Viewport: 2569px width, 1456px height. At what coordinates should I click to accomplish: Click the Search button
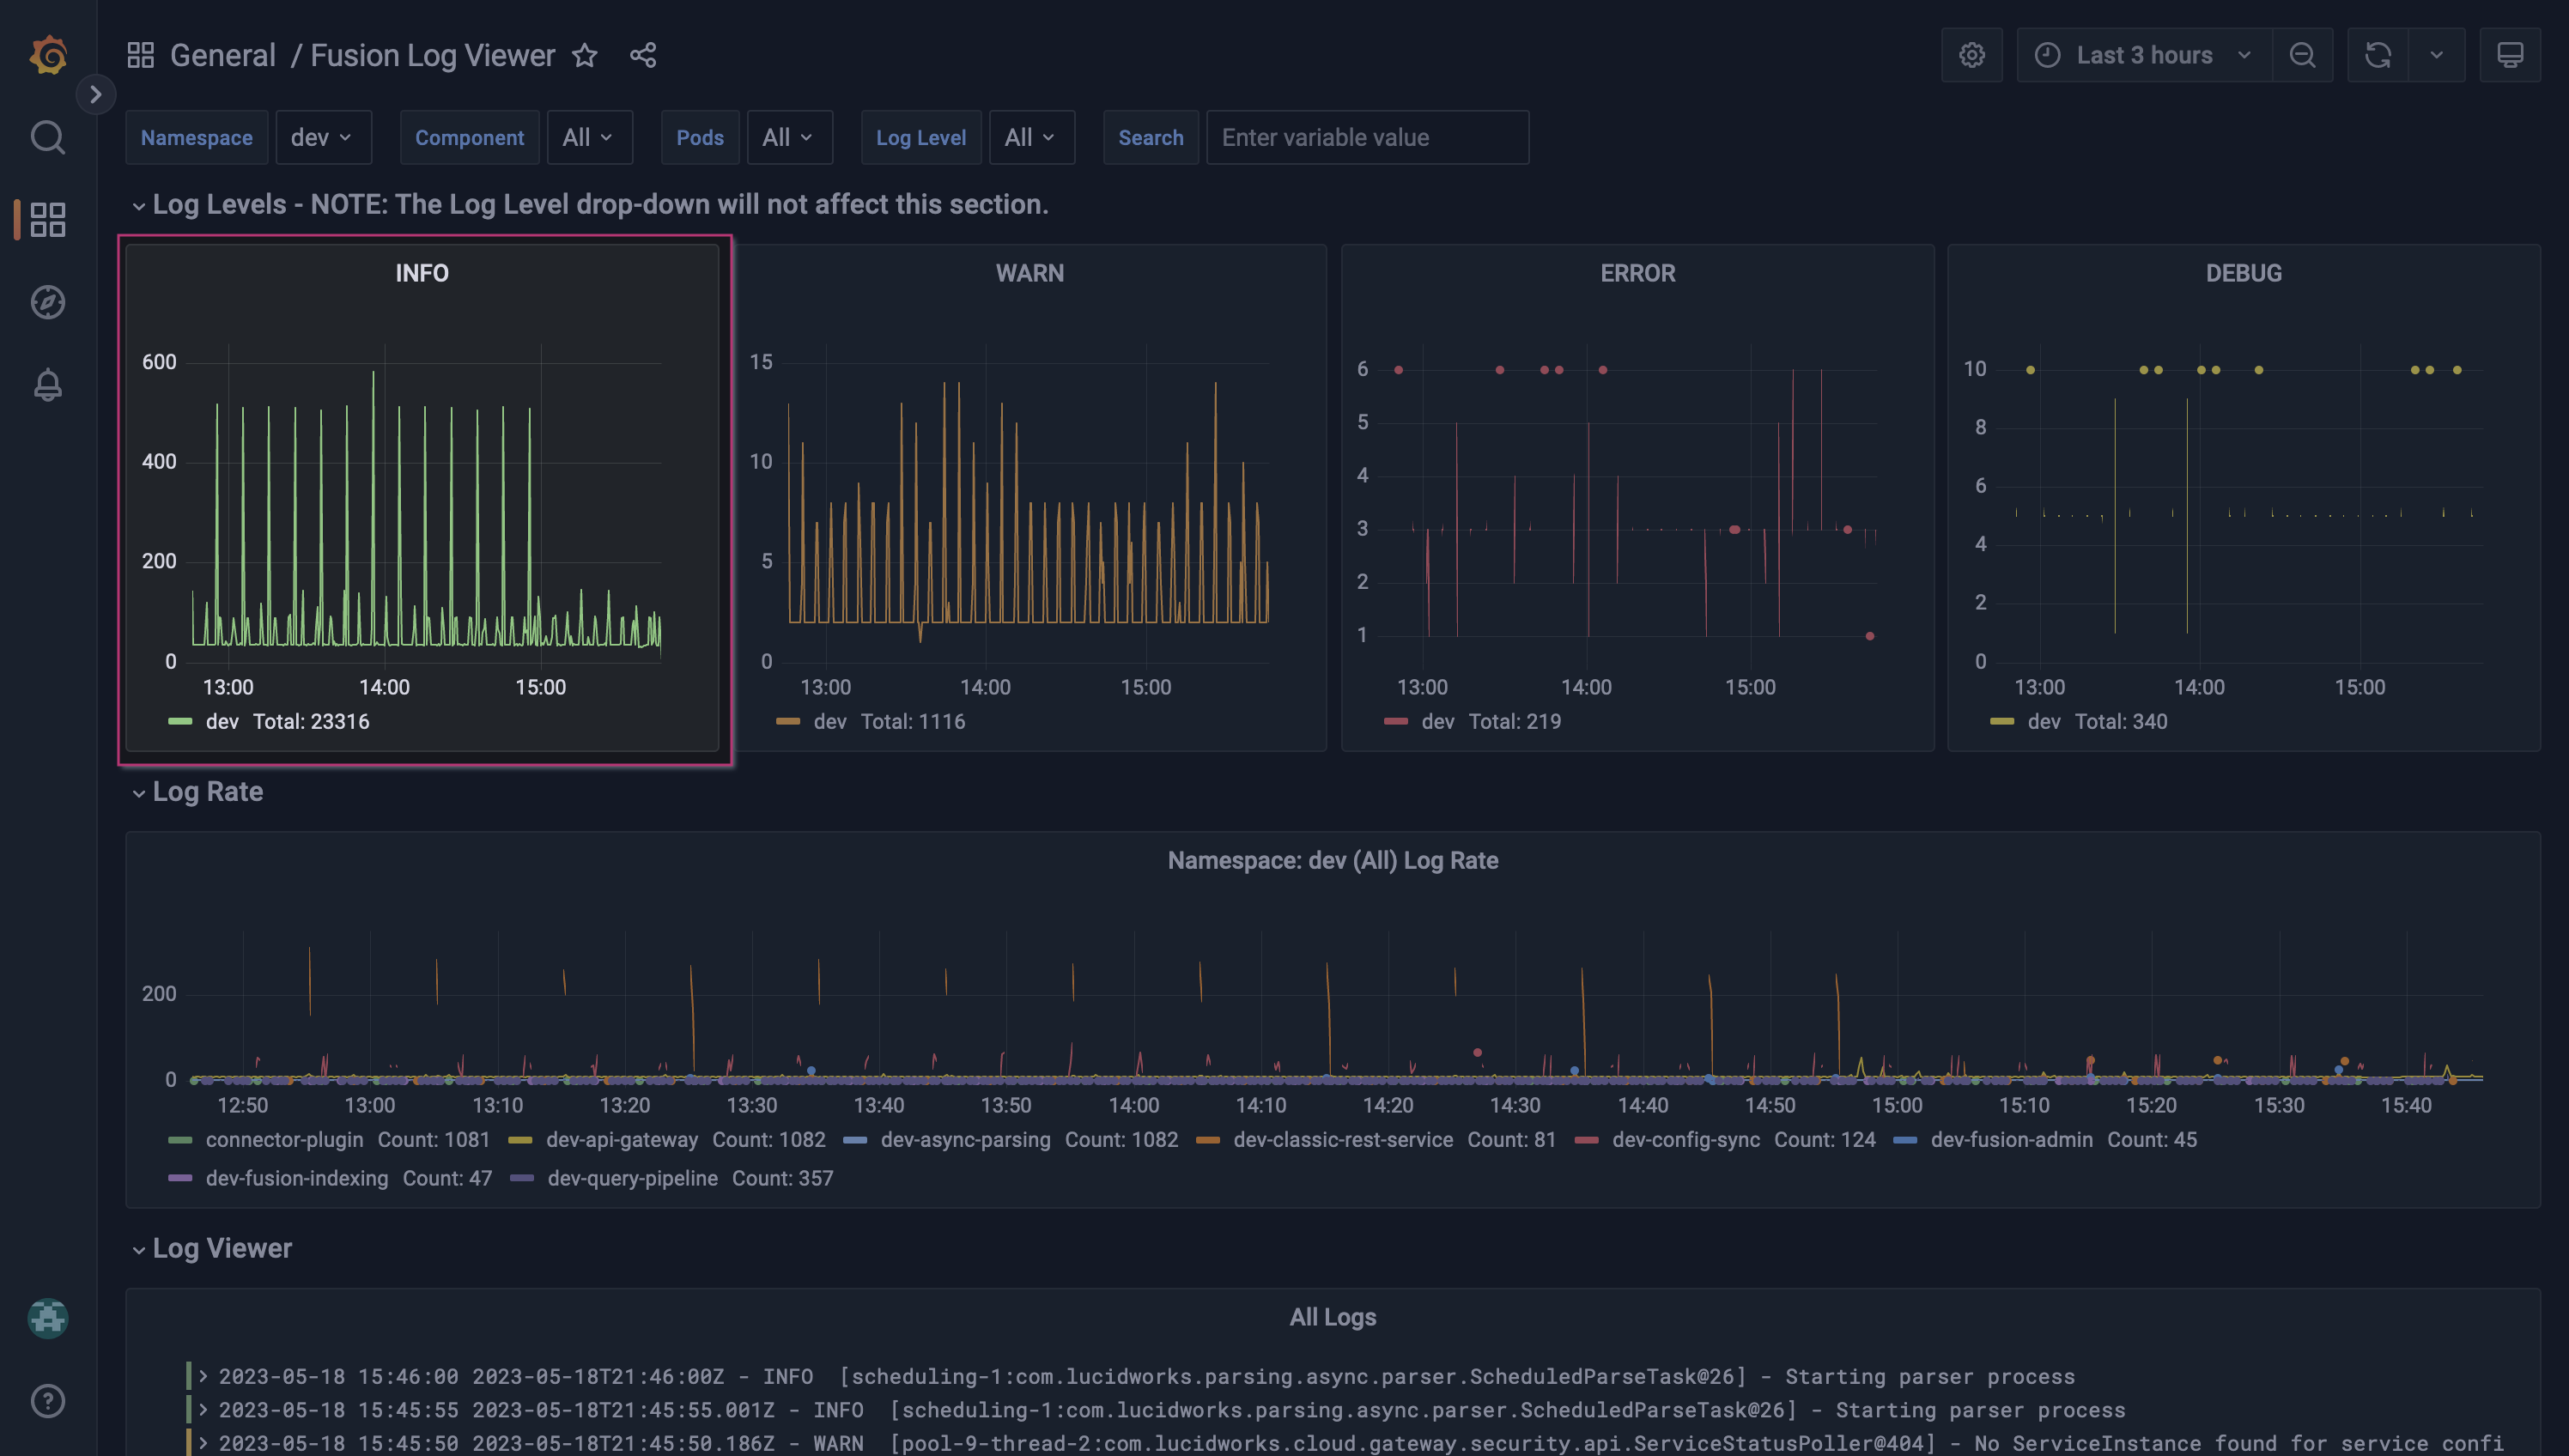pyautogui.click(x=1150, y=137)
